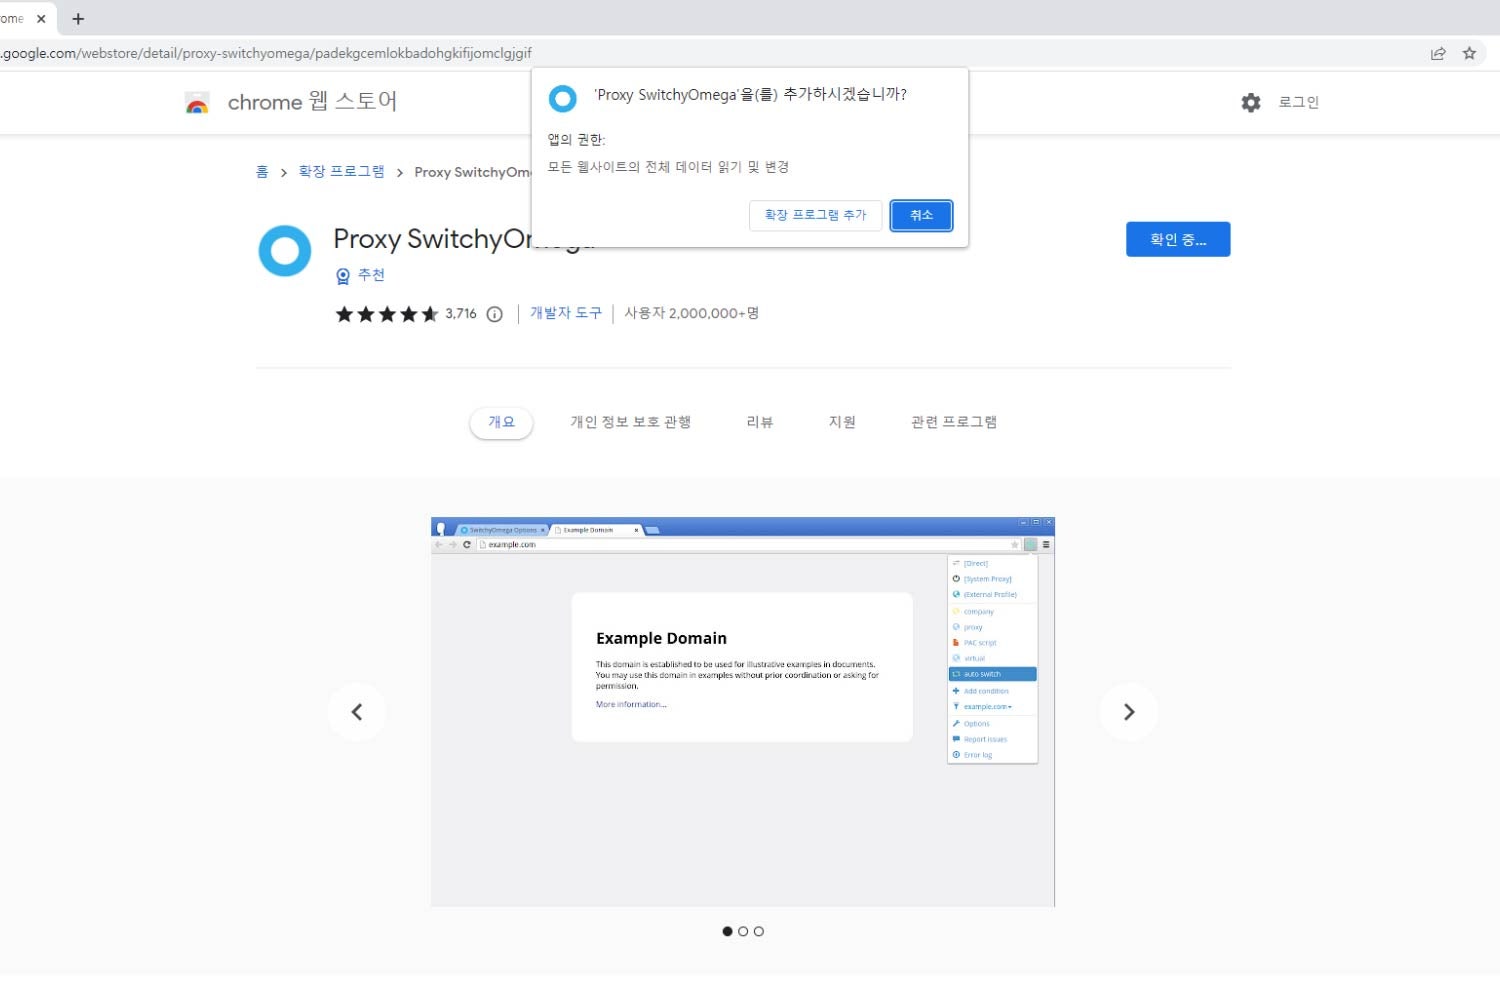The height and width of the screenshot is (1000, 1500).
Task: Click the Proxy SwitchyOmega extension logo
Action: 285,250
